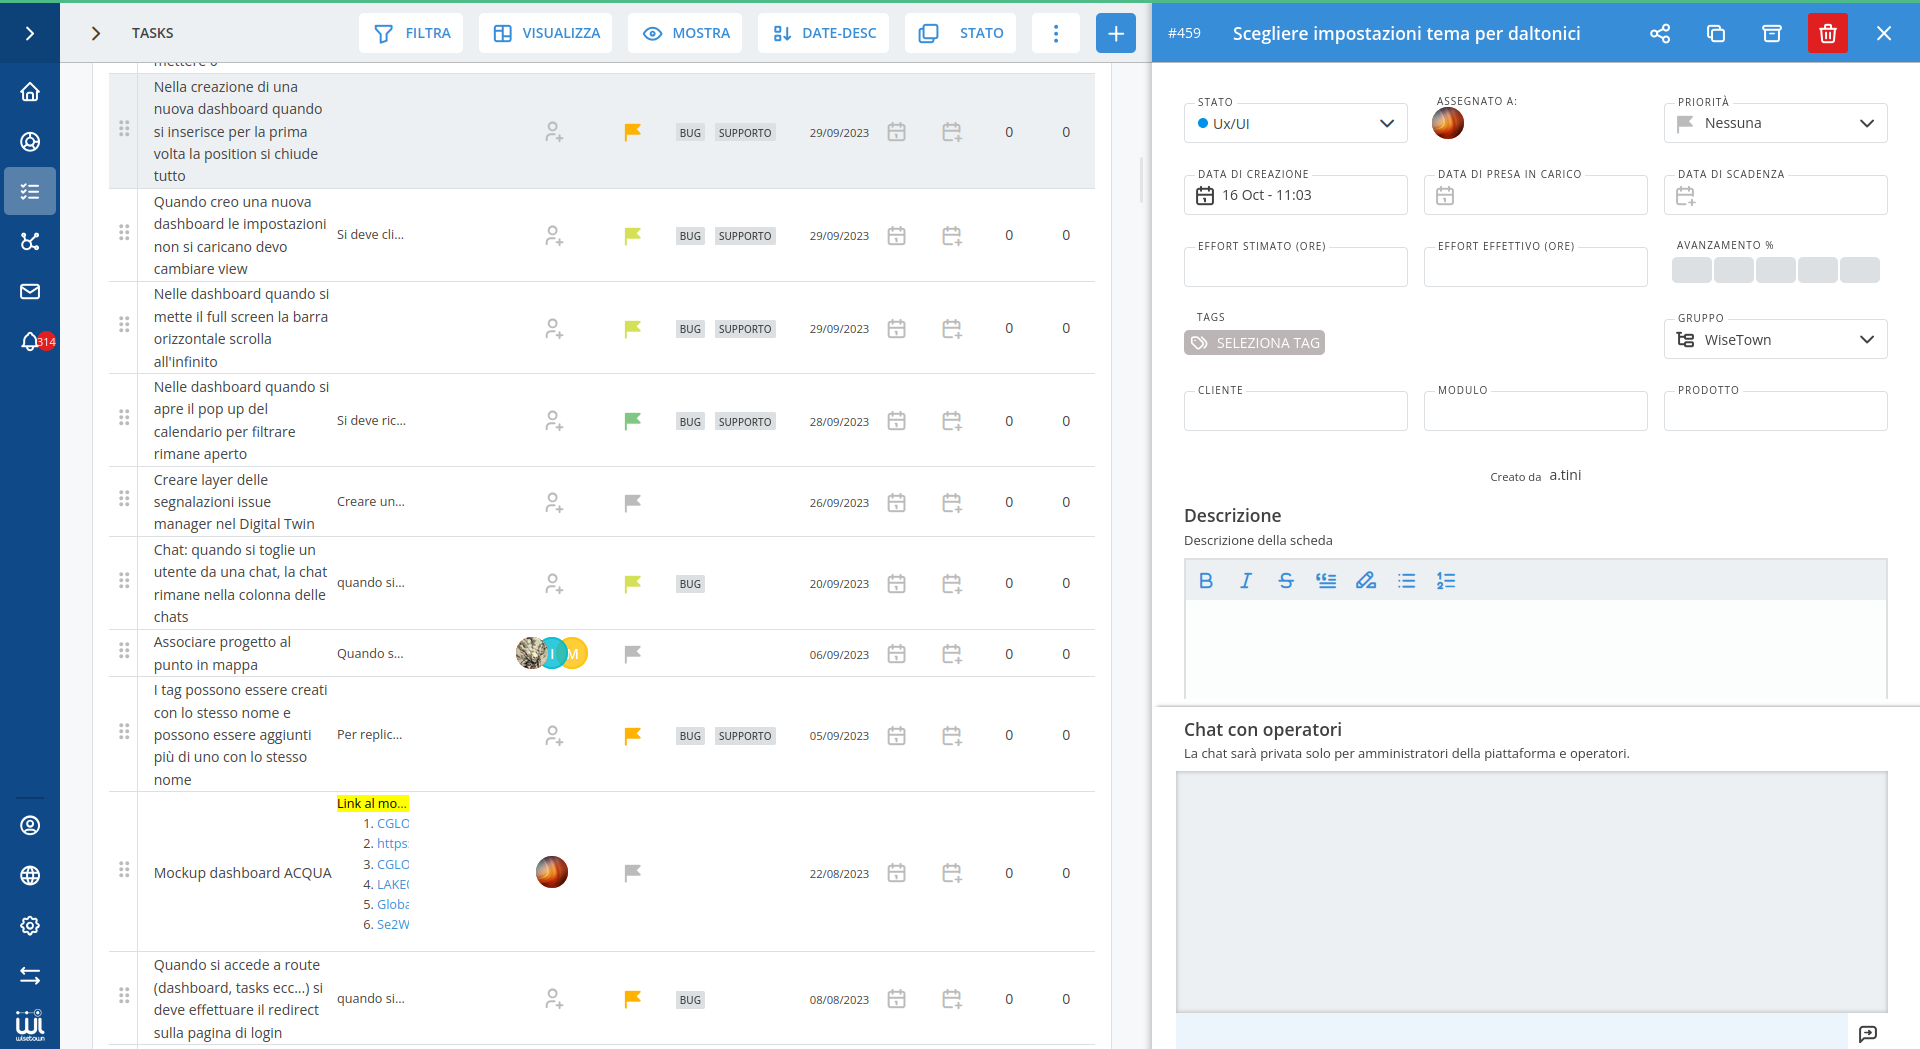Toggle bold formatting in description editor
This screenshot has width=1920, height=1049.
1205,581
